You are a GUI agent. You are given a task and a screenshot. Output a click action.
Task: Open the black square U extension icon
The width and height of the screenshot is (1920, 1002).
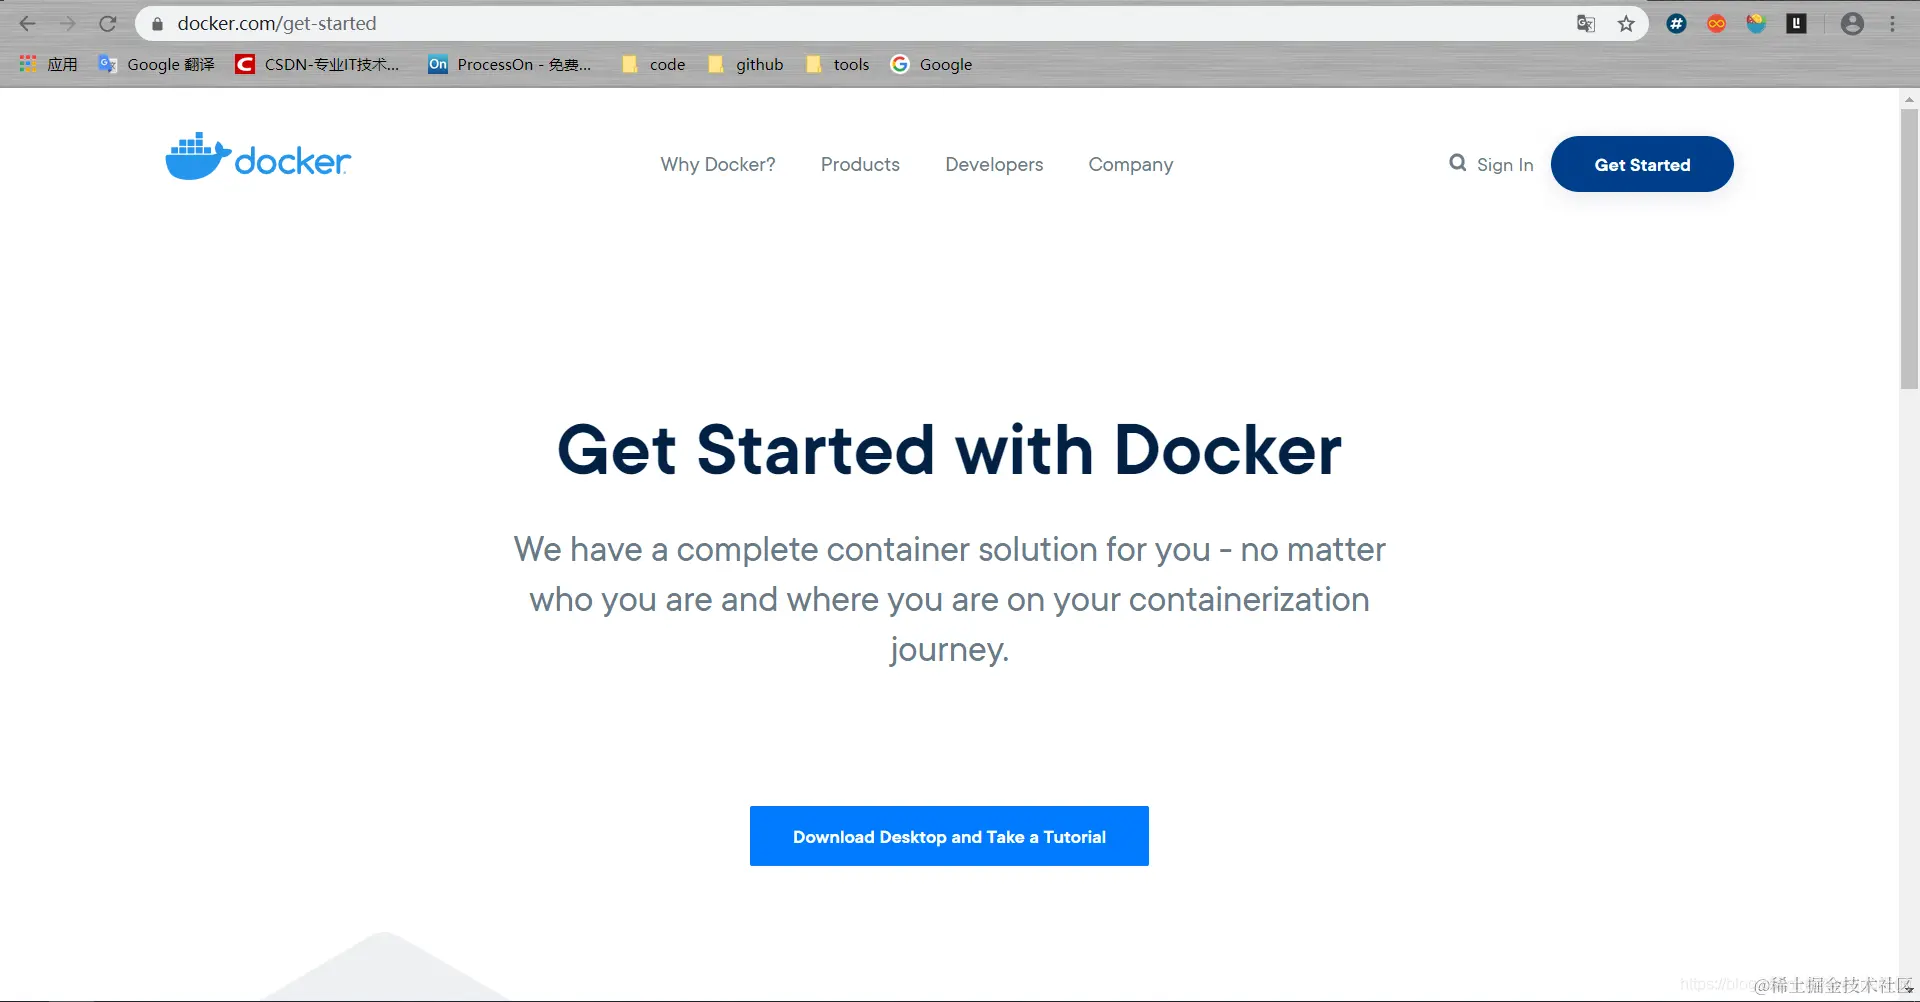[1797, 24]
